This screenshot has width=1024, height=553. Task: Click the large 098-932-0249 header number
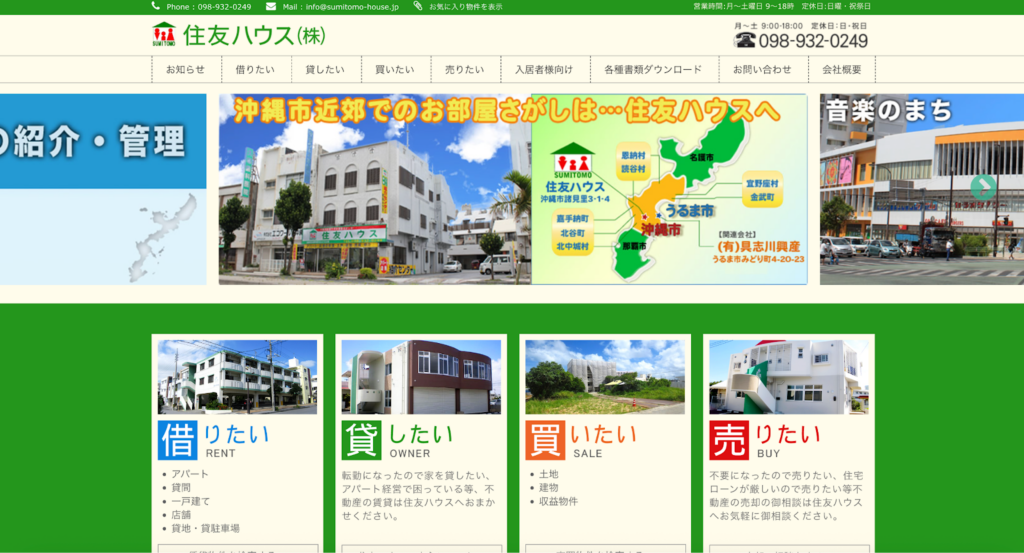(813, 41)
